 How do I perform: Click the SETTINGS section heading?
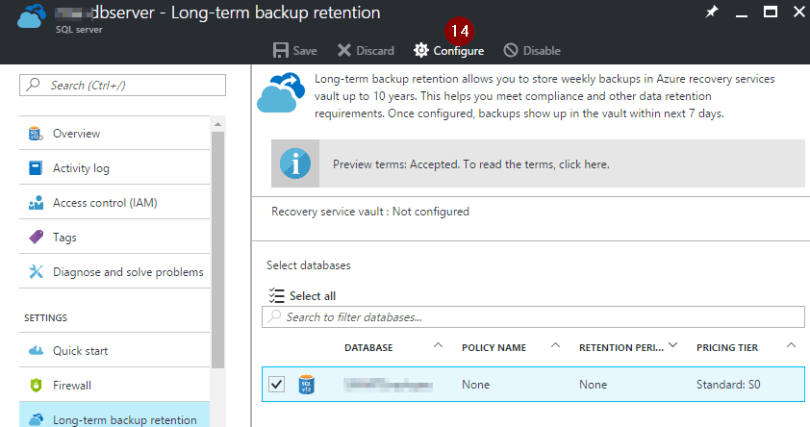[x=45, y=318]
